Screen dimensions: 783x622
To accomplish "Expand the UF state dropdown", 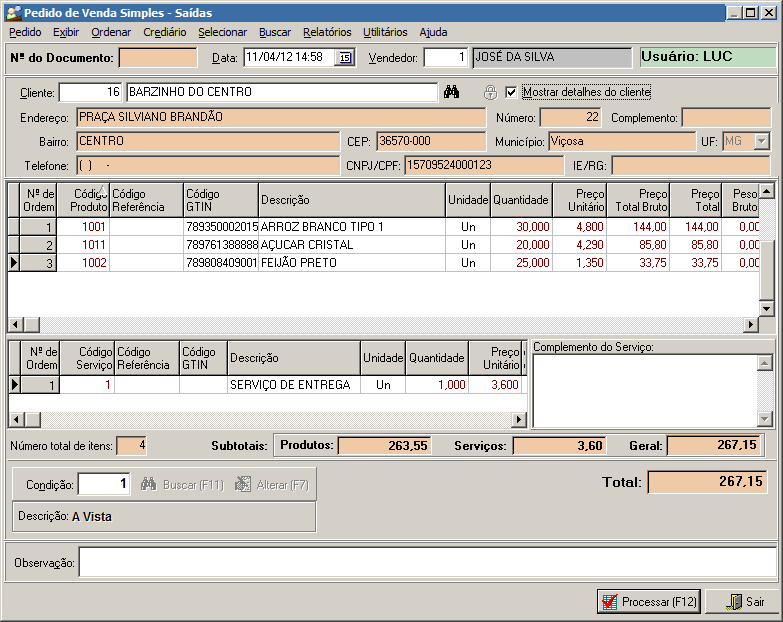I will [x=761, y=142].
